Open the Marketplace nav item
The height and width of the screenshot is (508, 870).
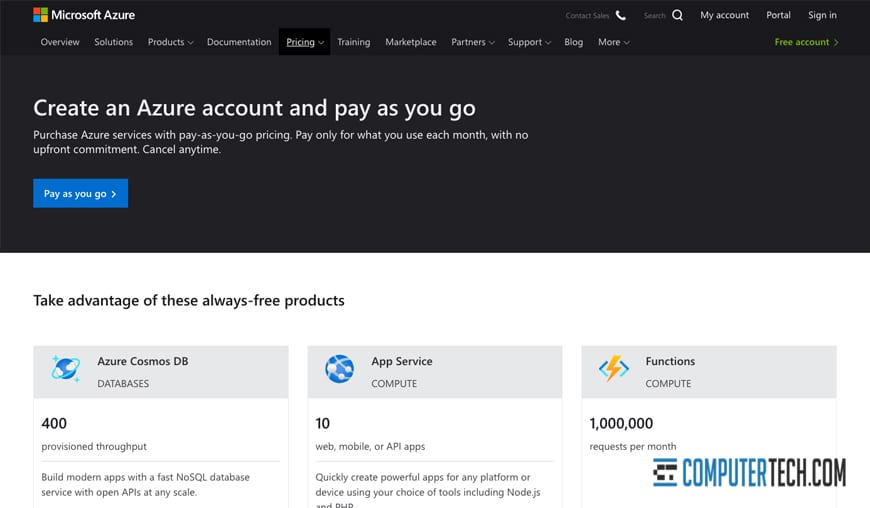point(411,42)
